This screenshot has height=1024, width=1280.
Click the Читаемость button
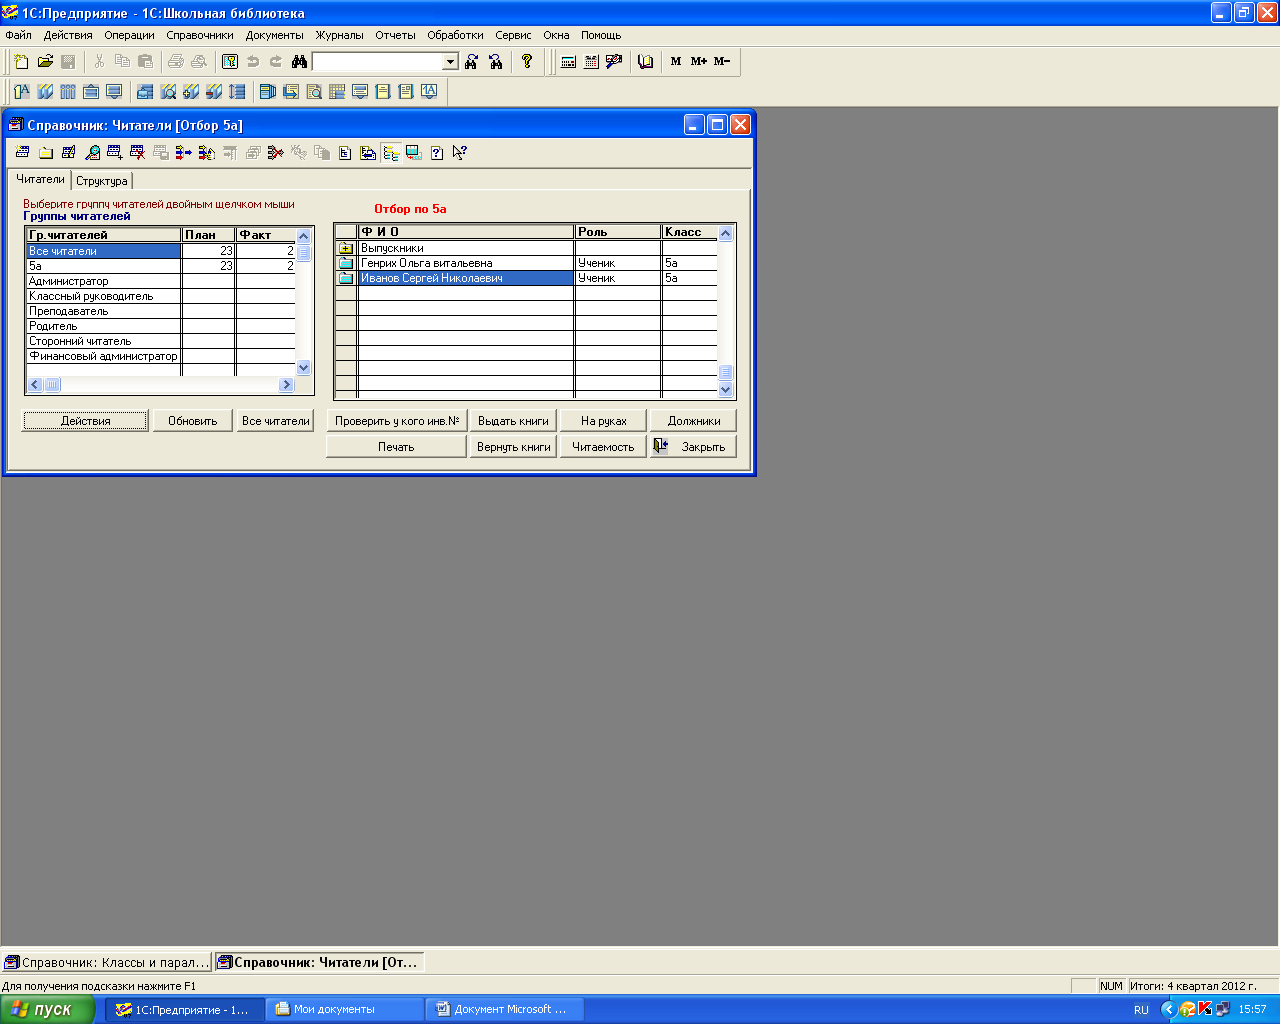pos(603,447)
